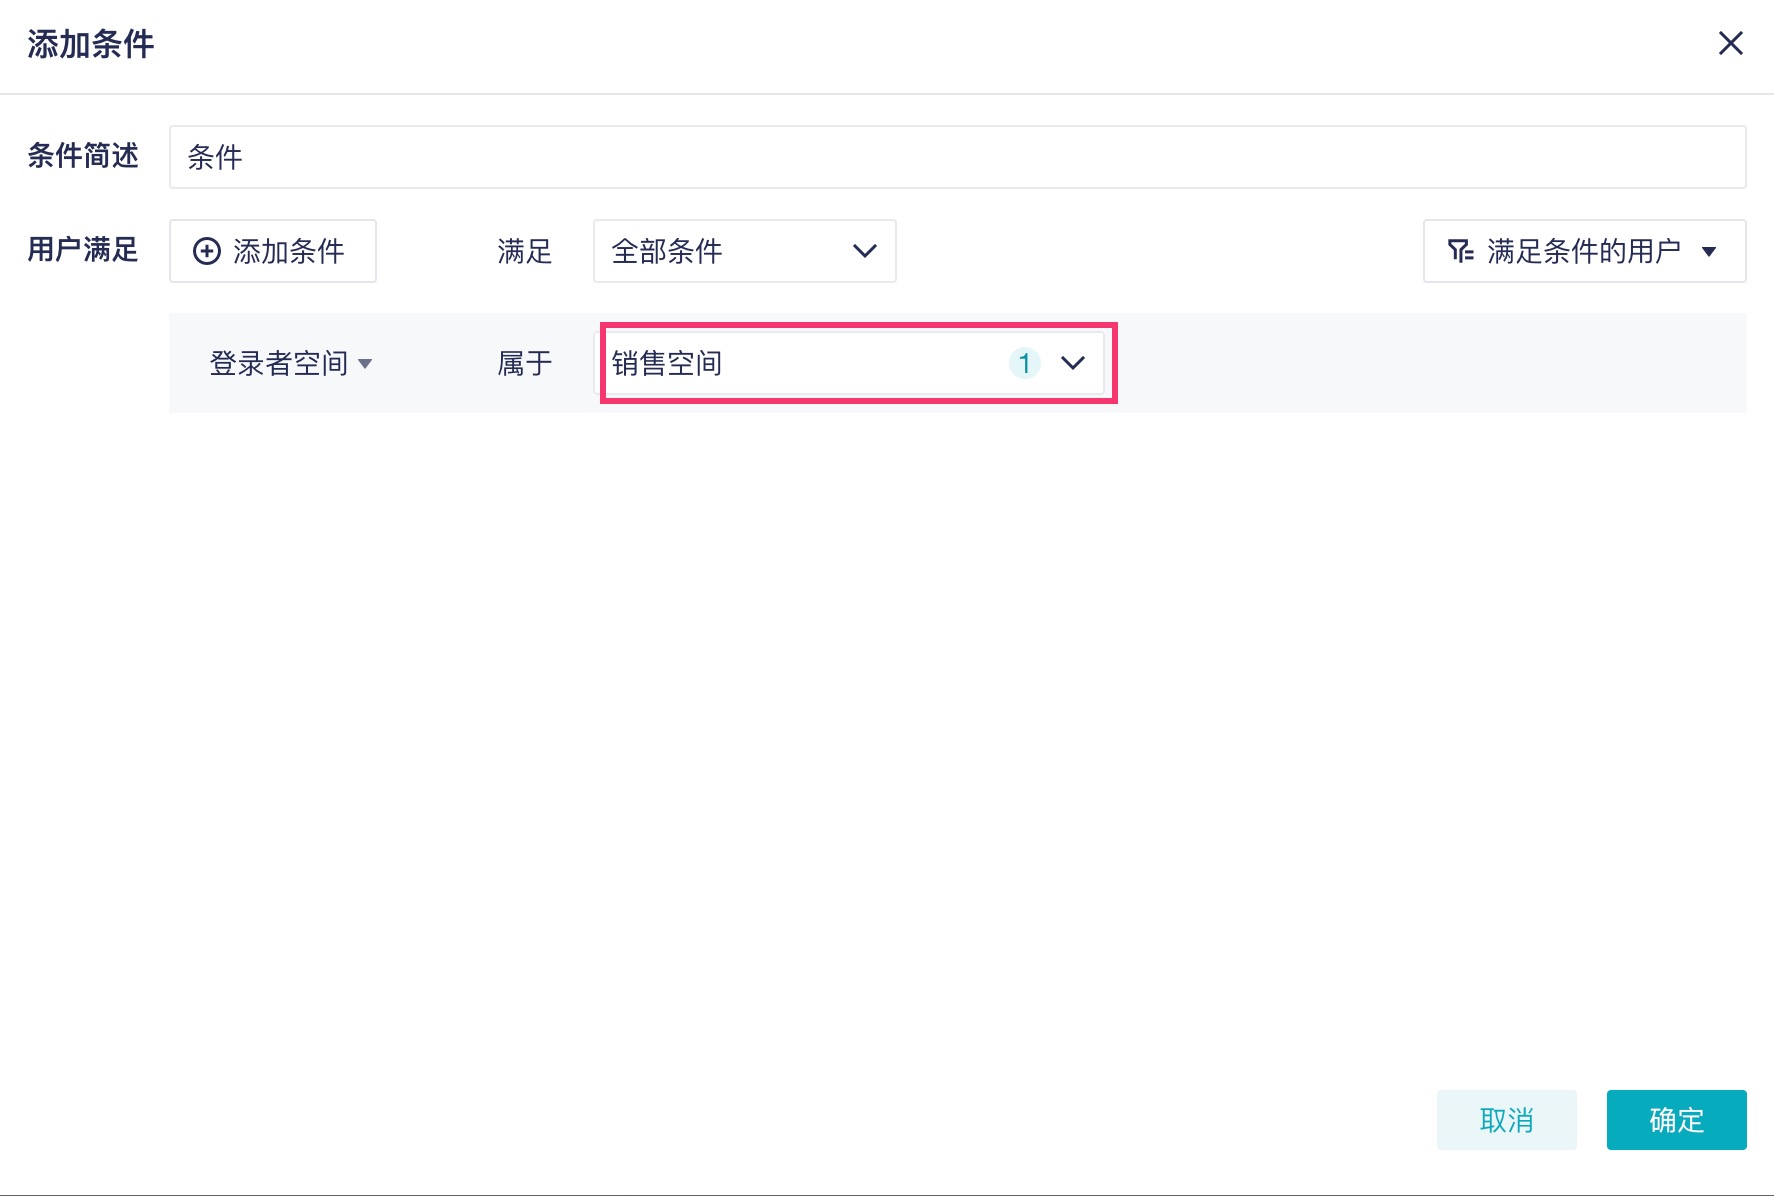The height and width of the screenshot is (1196, 1774).
Task: Click the selected count badge 1
Action: click(x=1024, y=363)
